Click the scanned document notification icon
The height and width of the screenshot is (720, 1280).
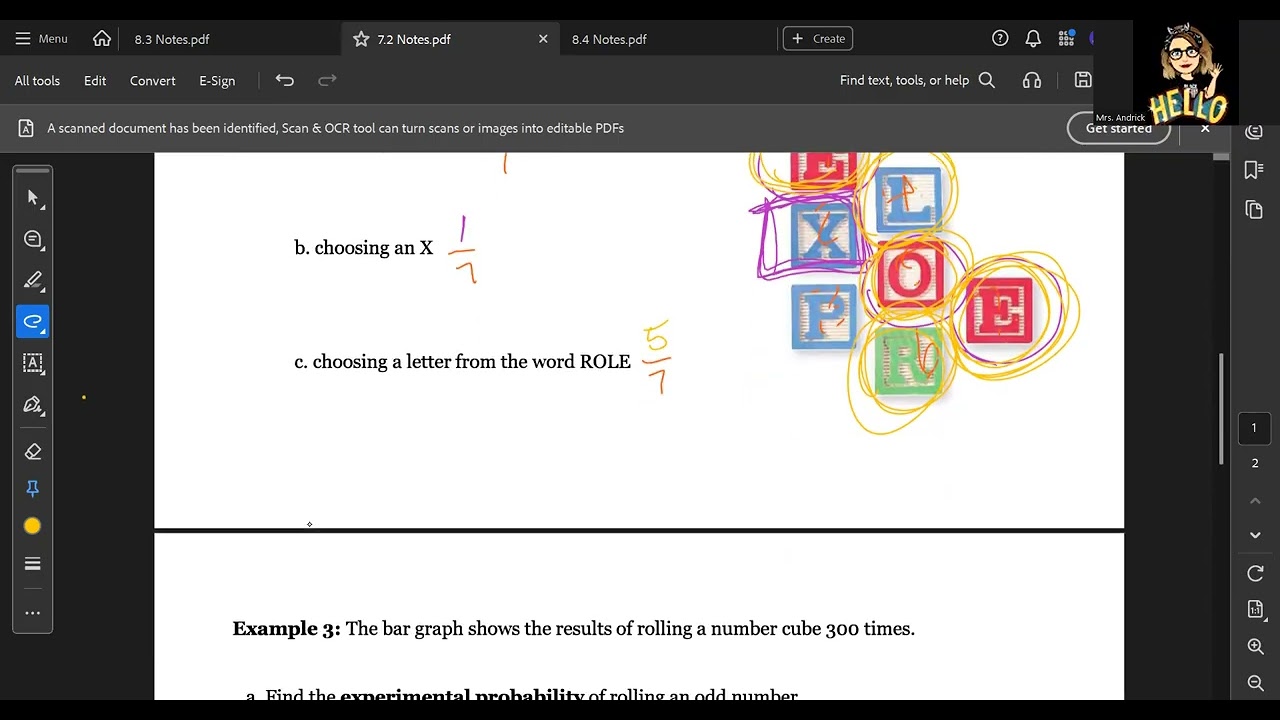click(26, 128)
